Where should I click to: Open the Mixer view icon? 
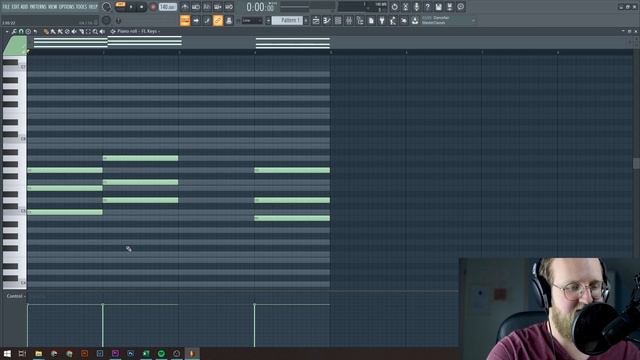[x=349, y=20]
